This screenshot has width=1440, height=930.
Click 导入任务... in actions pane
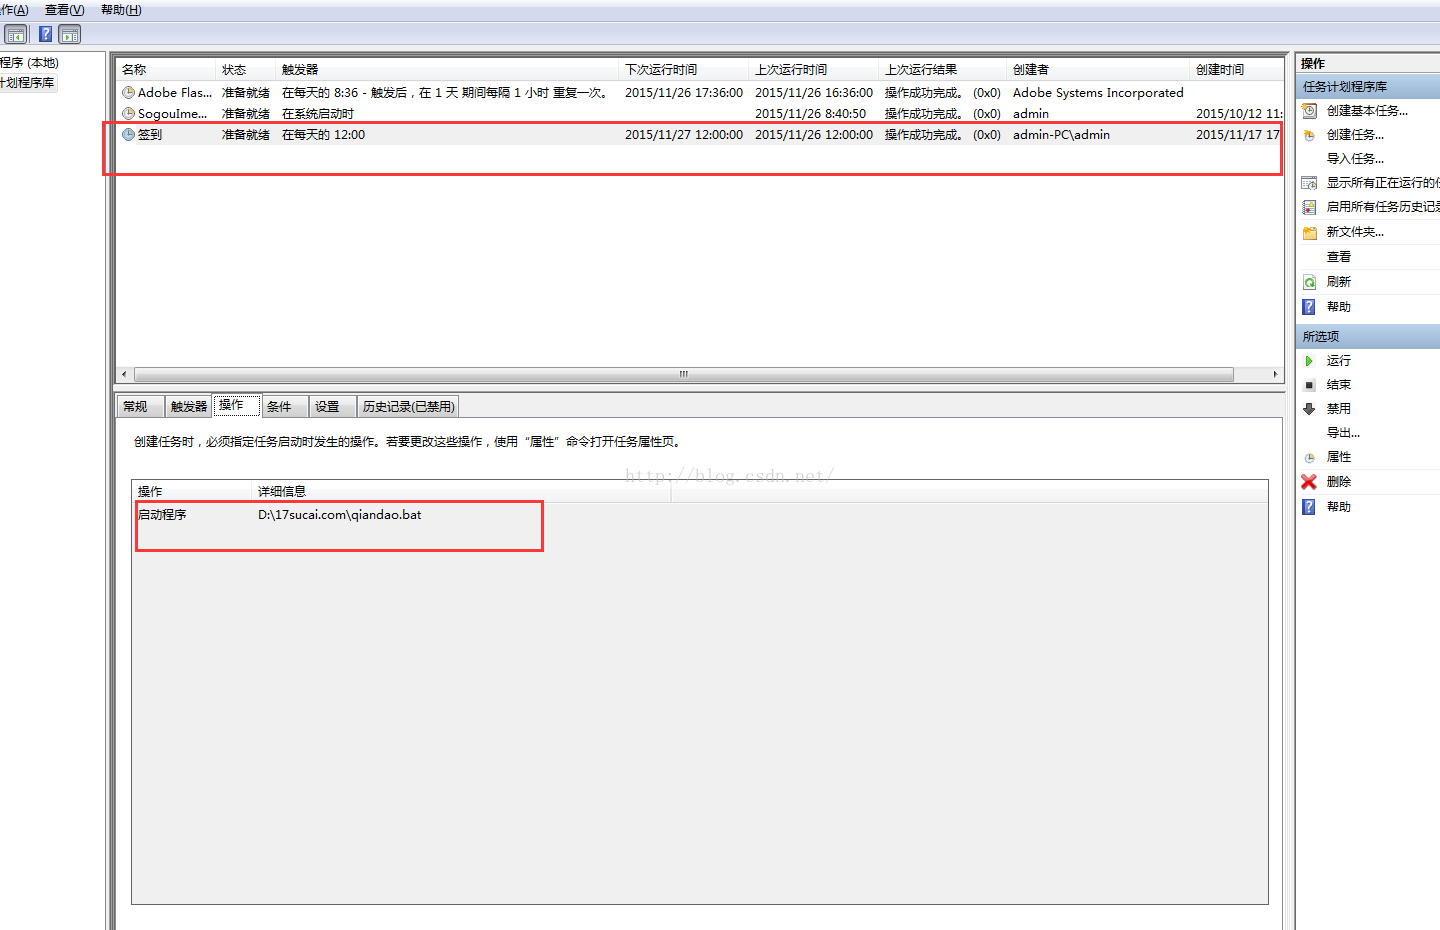coord(1355,159)
